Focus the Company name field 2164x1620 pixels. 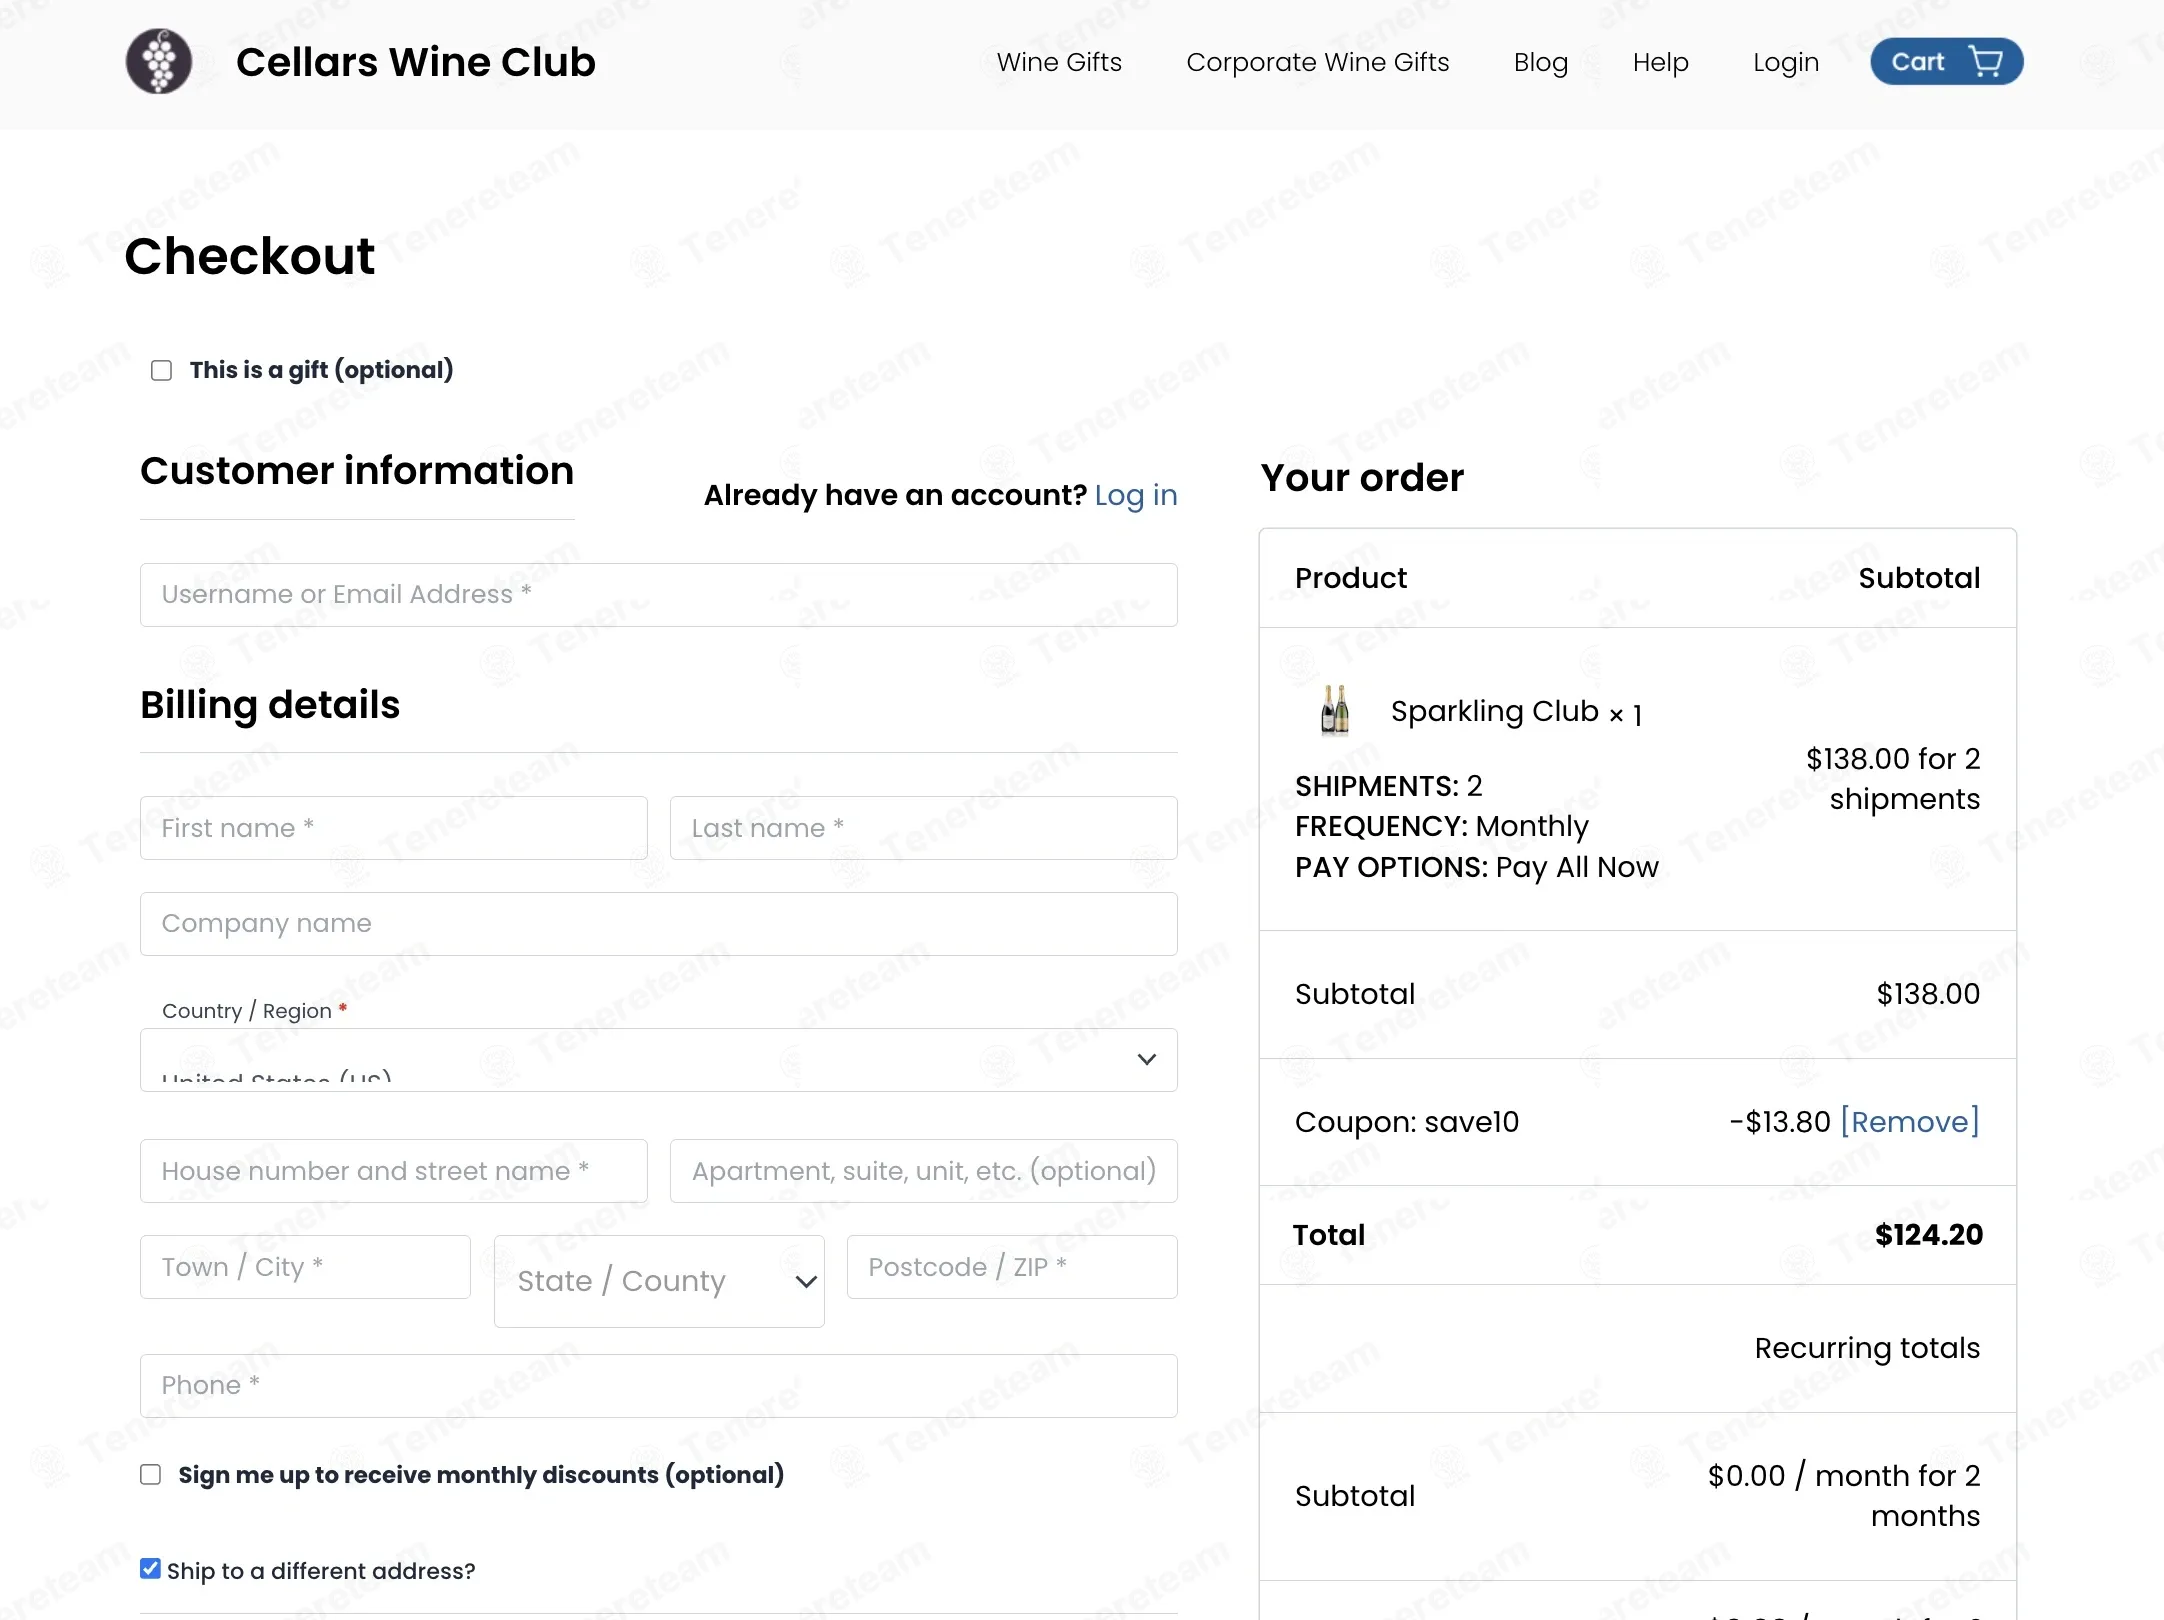click(x=659, y=924)
